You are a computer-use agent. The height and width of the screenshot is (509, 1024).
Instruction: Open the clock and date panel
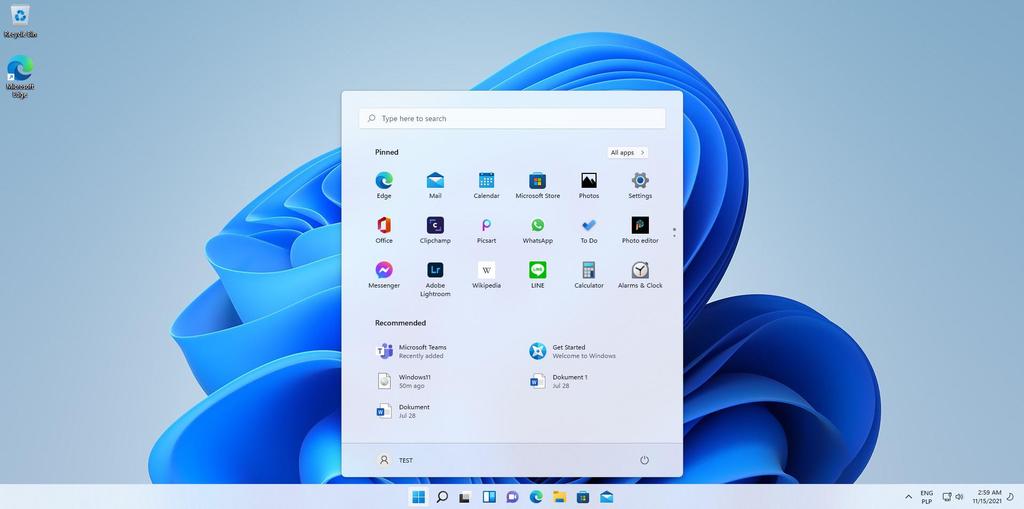987,497
